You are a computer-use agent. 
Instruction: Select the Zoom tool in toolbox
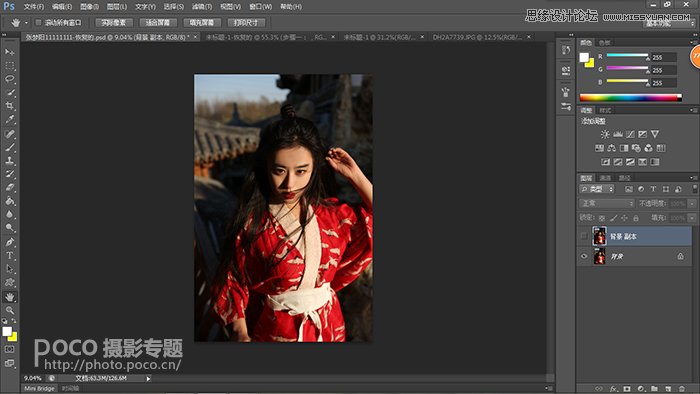[10, 310]
